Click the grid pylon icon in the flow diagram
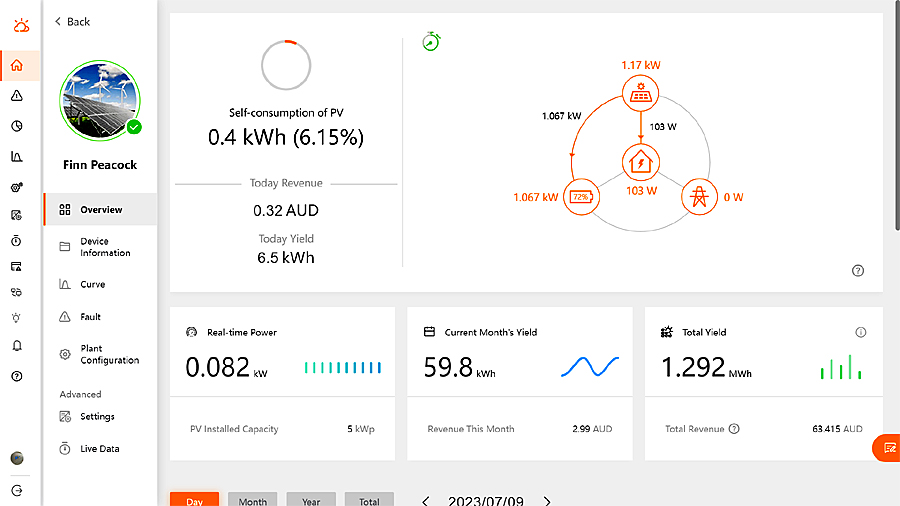Screen dimensions: 900x506 (699, 197)
